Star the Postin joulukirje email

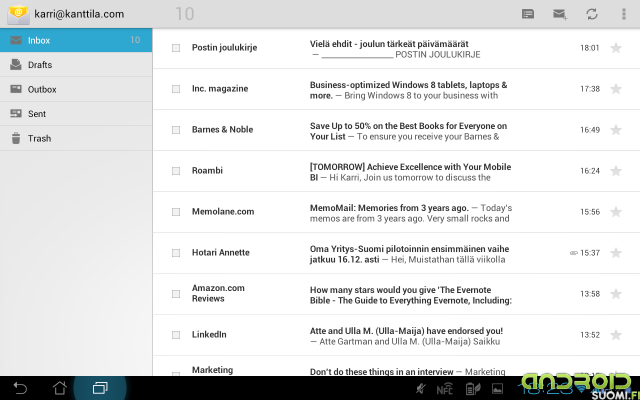point(616,48)
